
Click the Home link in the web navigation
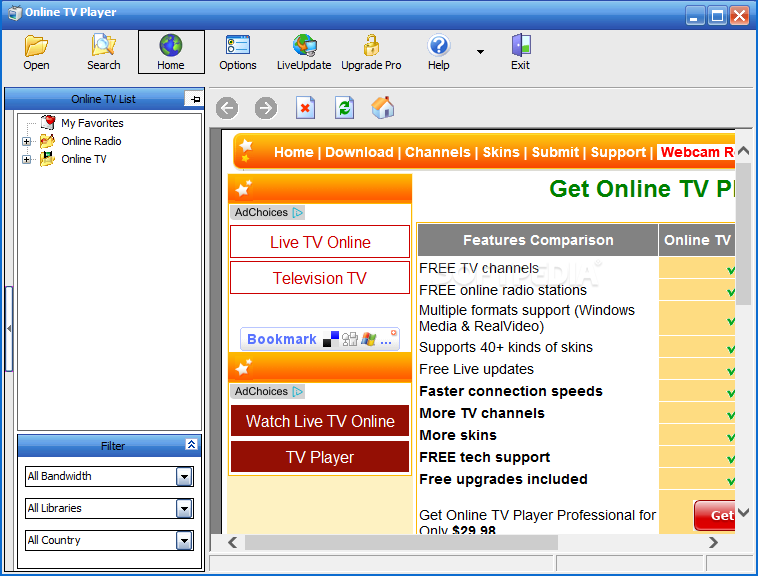click(293, 152)
